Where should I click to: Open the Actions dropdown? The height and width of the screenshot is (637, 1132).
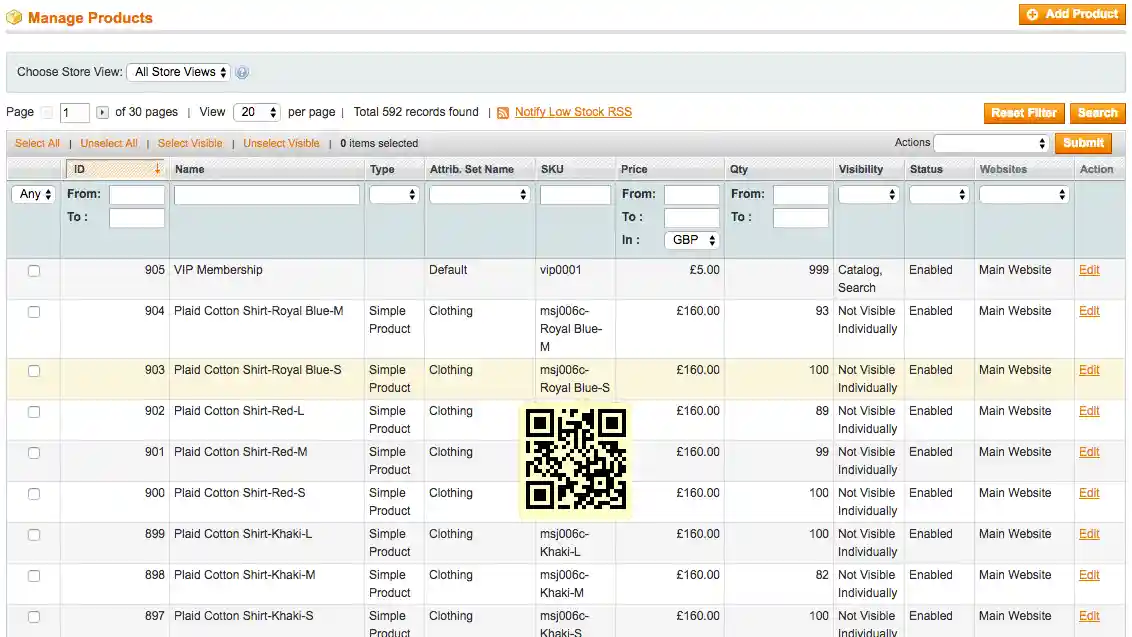tap(991, 143)
